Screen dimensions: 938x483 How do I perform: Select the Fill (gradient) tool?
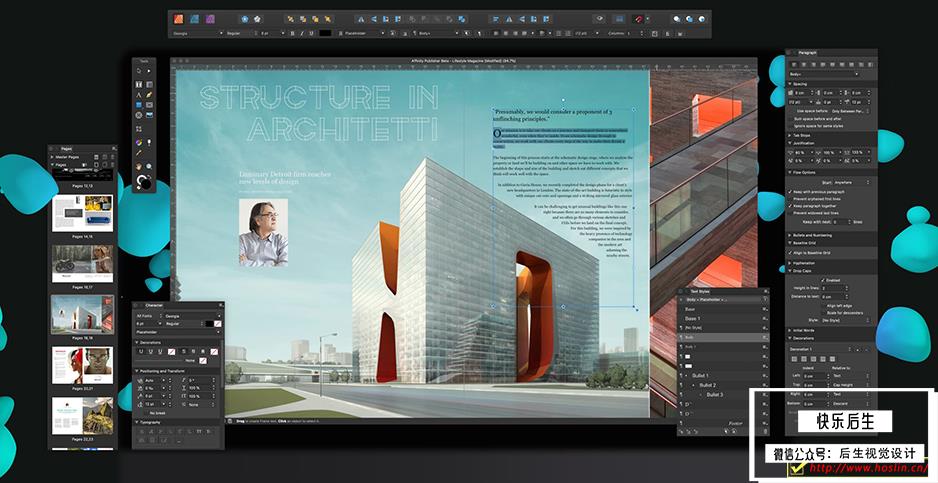pyautogui.click(x=138, y=142)
